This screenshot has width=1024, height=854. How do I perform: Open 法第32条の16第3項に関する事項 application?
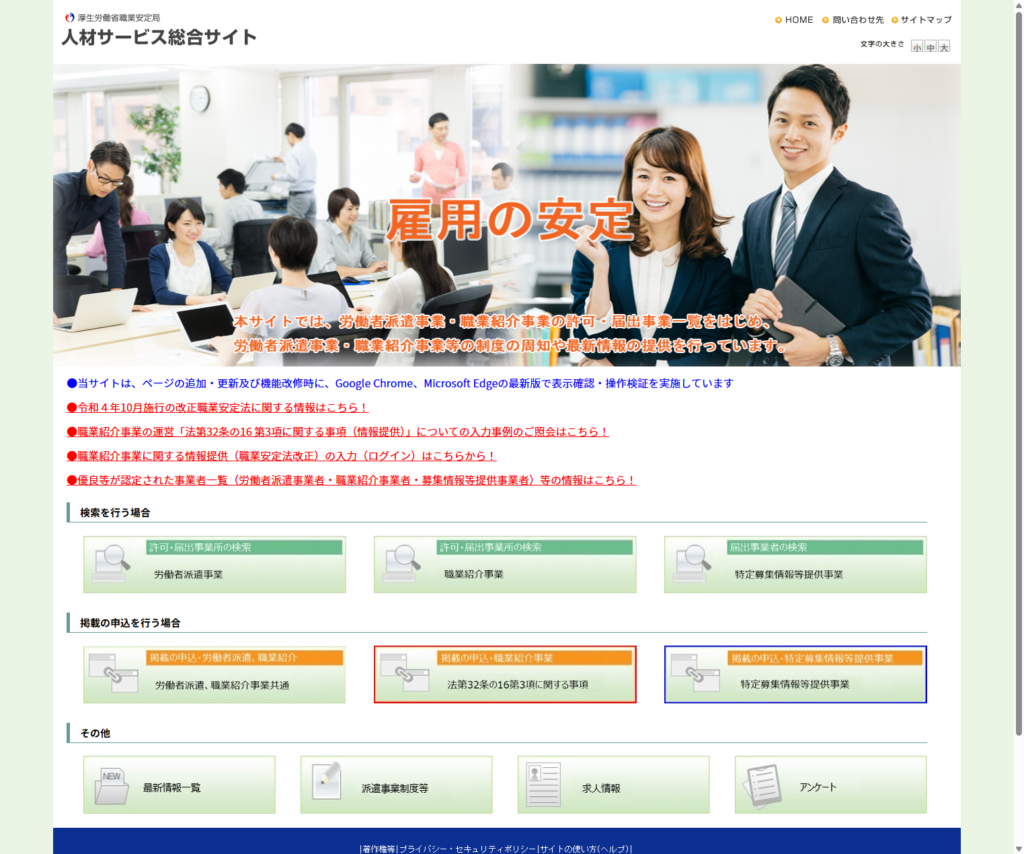click(505, 675)
